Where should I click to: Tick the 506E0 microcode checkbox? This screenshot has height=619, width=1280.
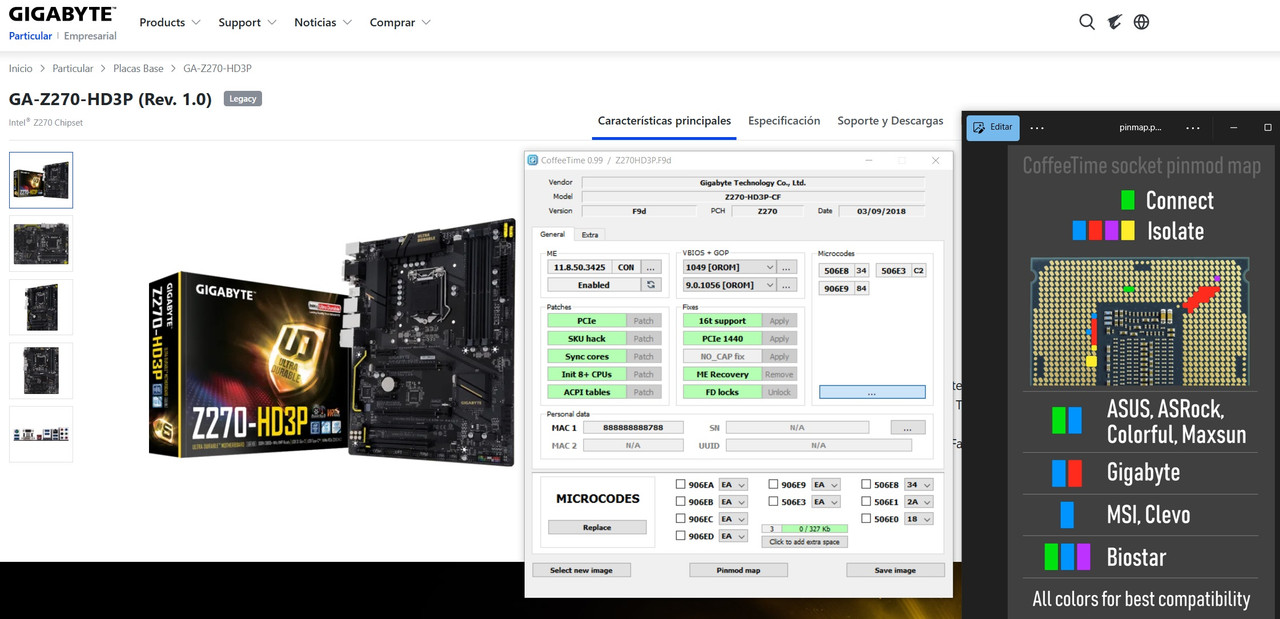click(866, 519)
